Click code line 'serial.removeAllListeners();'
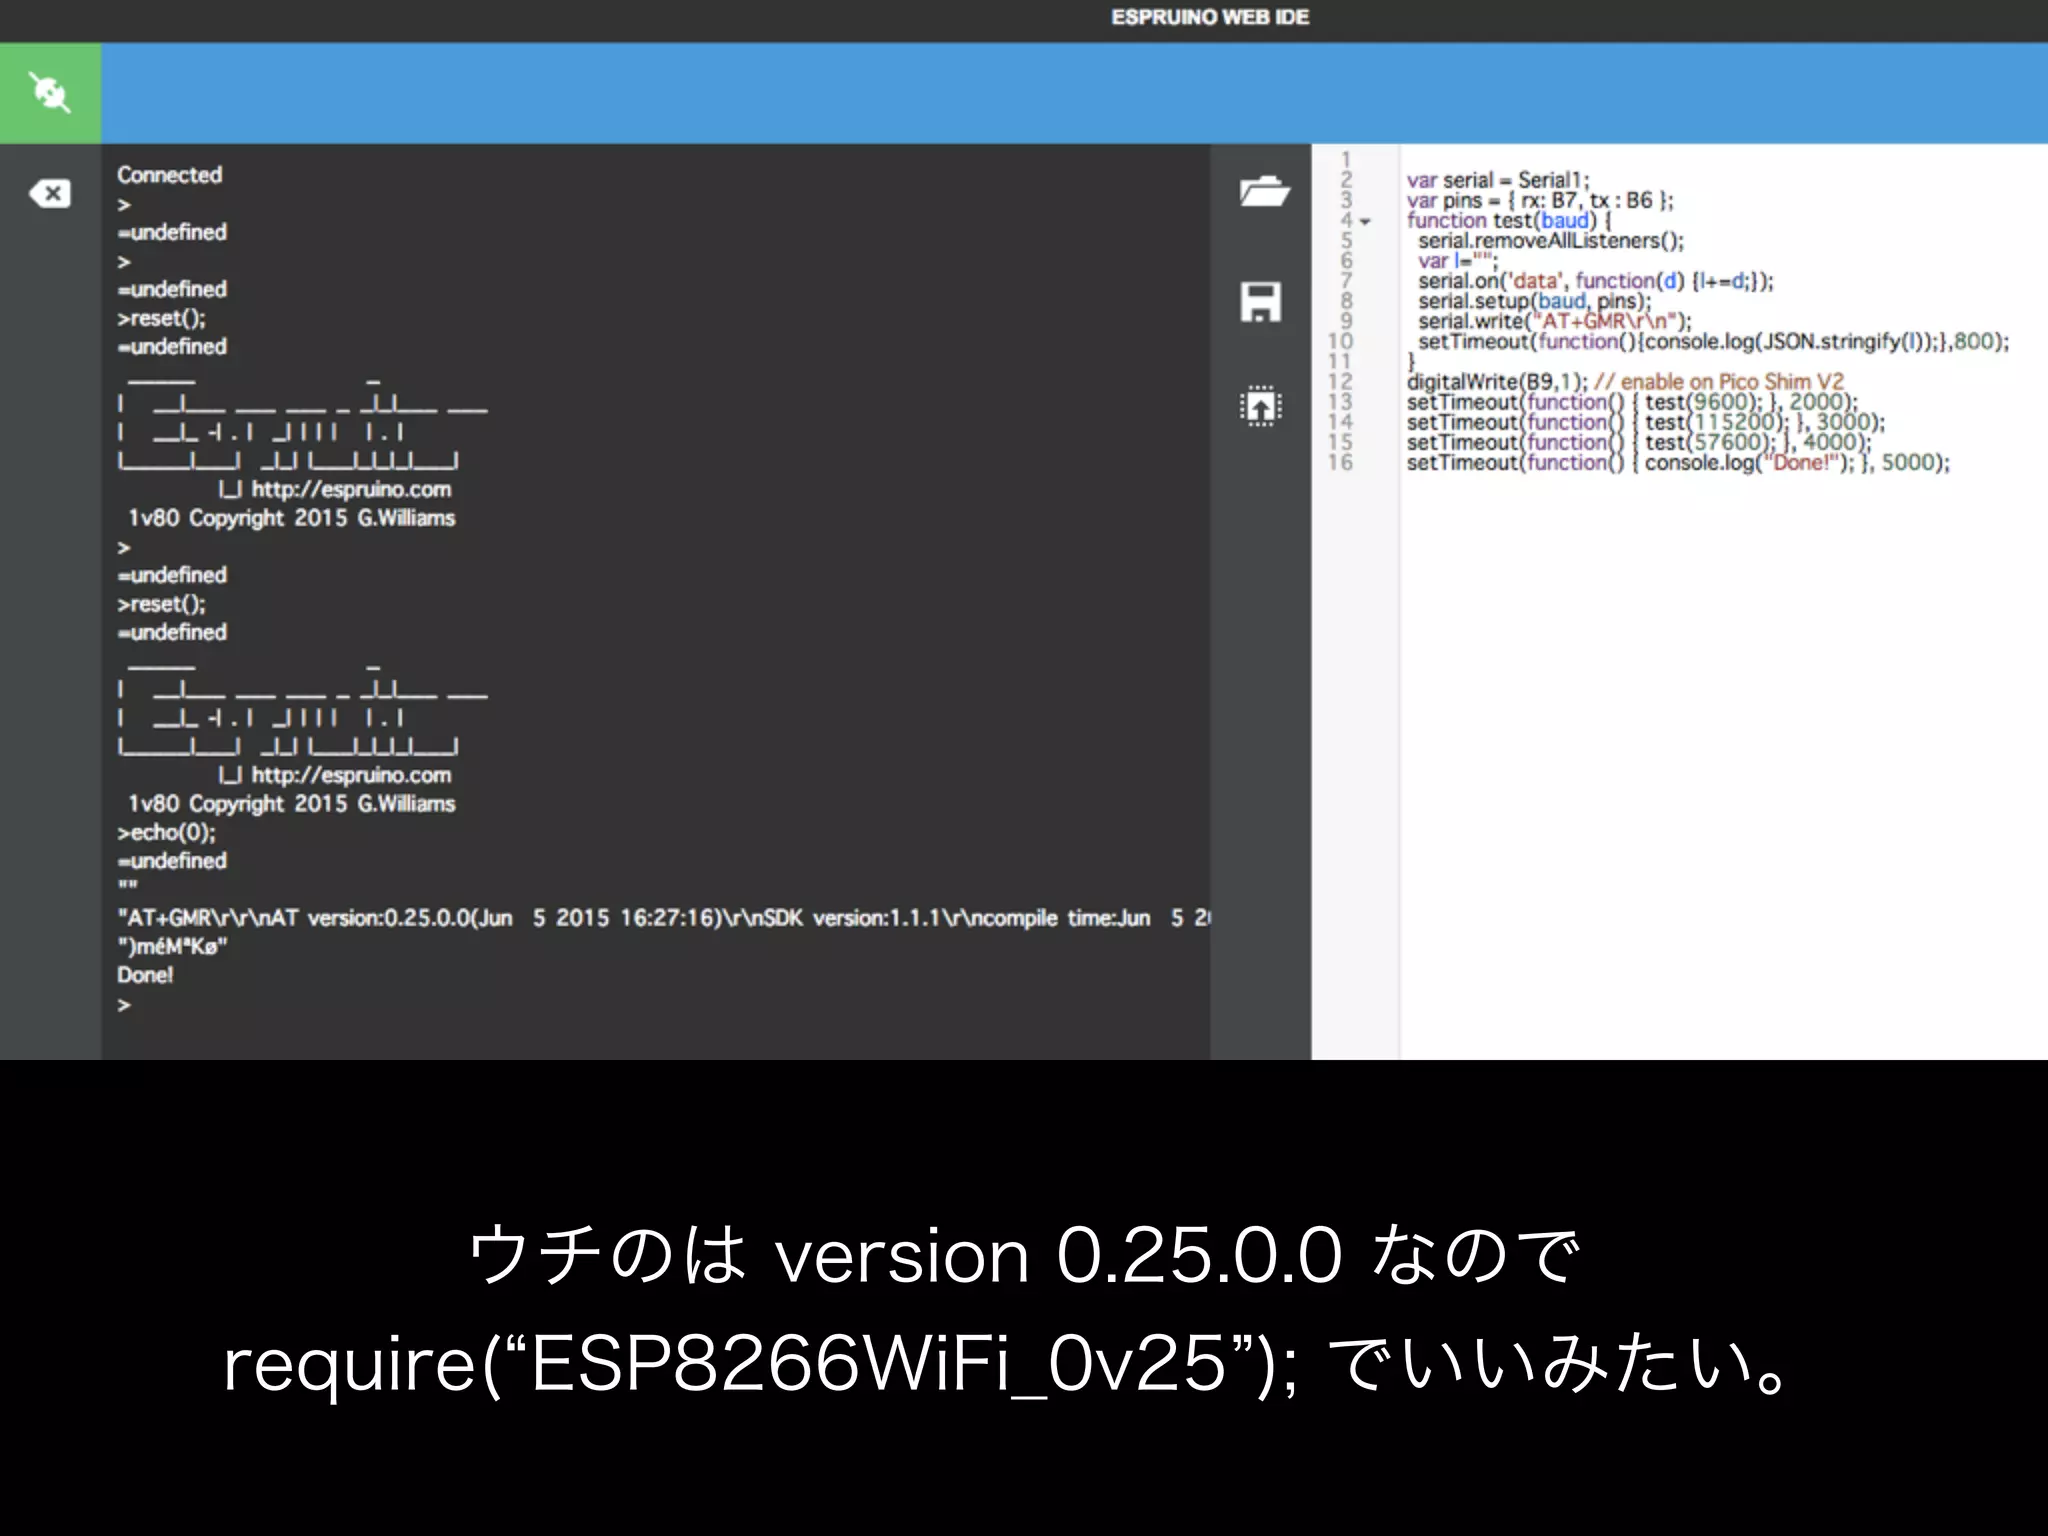Viewport: 2048px width, 1536px height. (1550, 241)
